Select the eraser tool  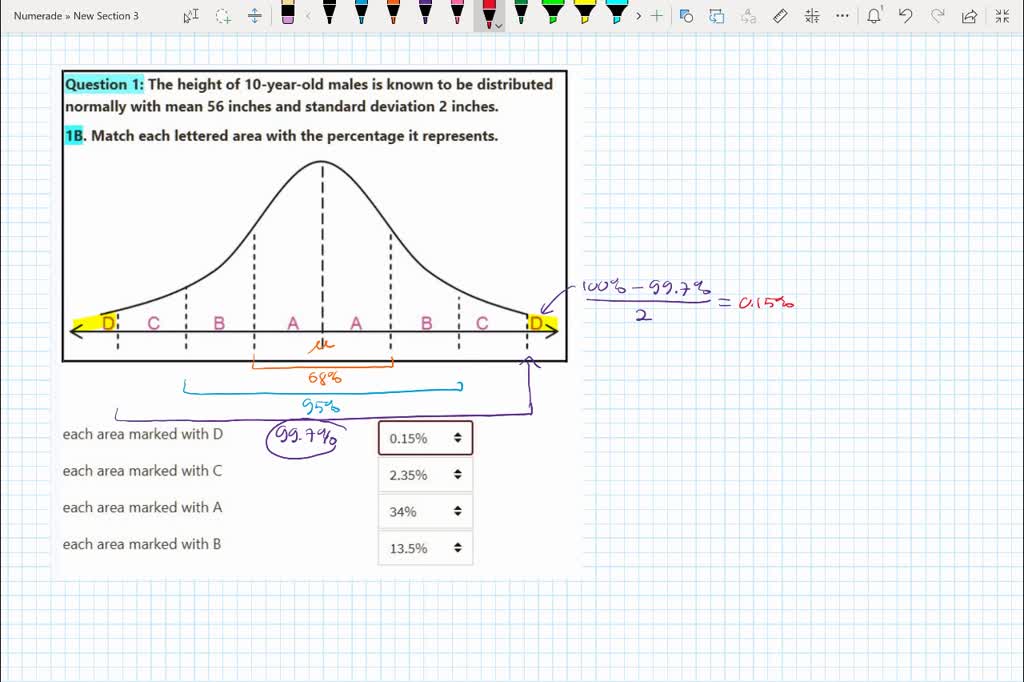tap(288, 16)
